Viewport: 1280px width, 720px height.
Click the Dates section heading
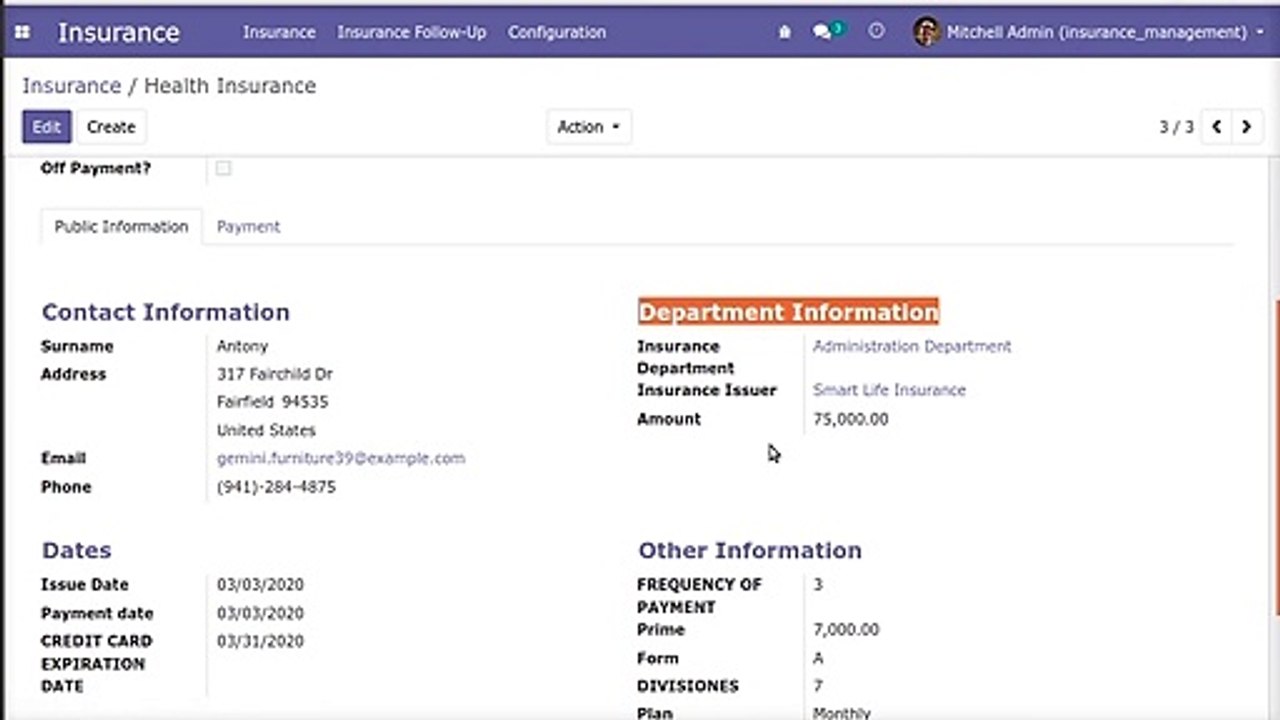[x=76, y=550]
